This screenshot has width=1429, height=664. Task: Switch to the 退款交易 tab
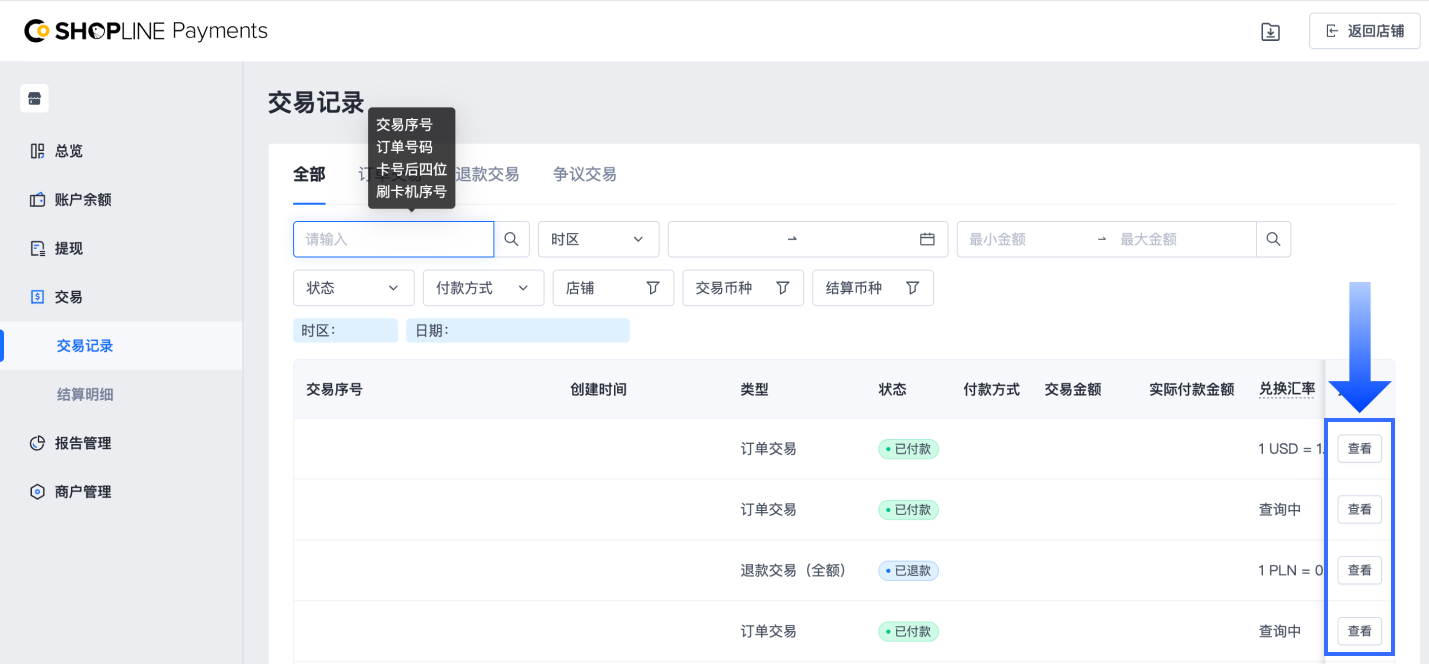[488, 174]
